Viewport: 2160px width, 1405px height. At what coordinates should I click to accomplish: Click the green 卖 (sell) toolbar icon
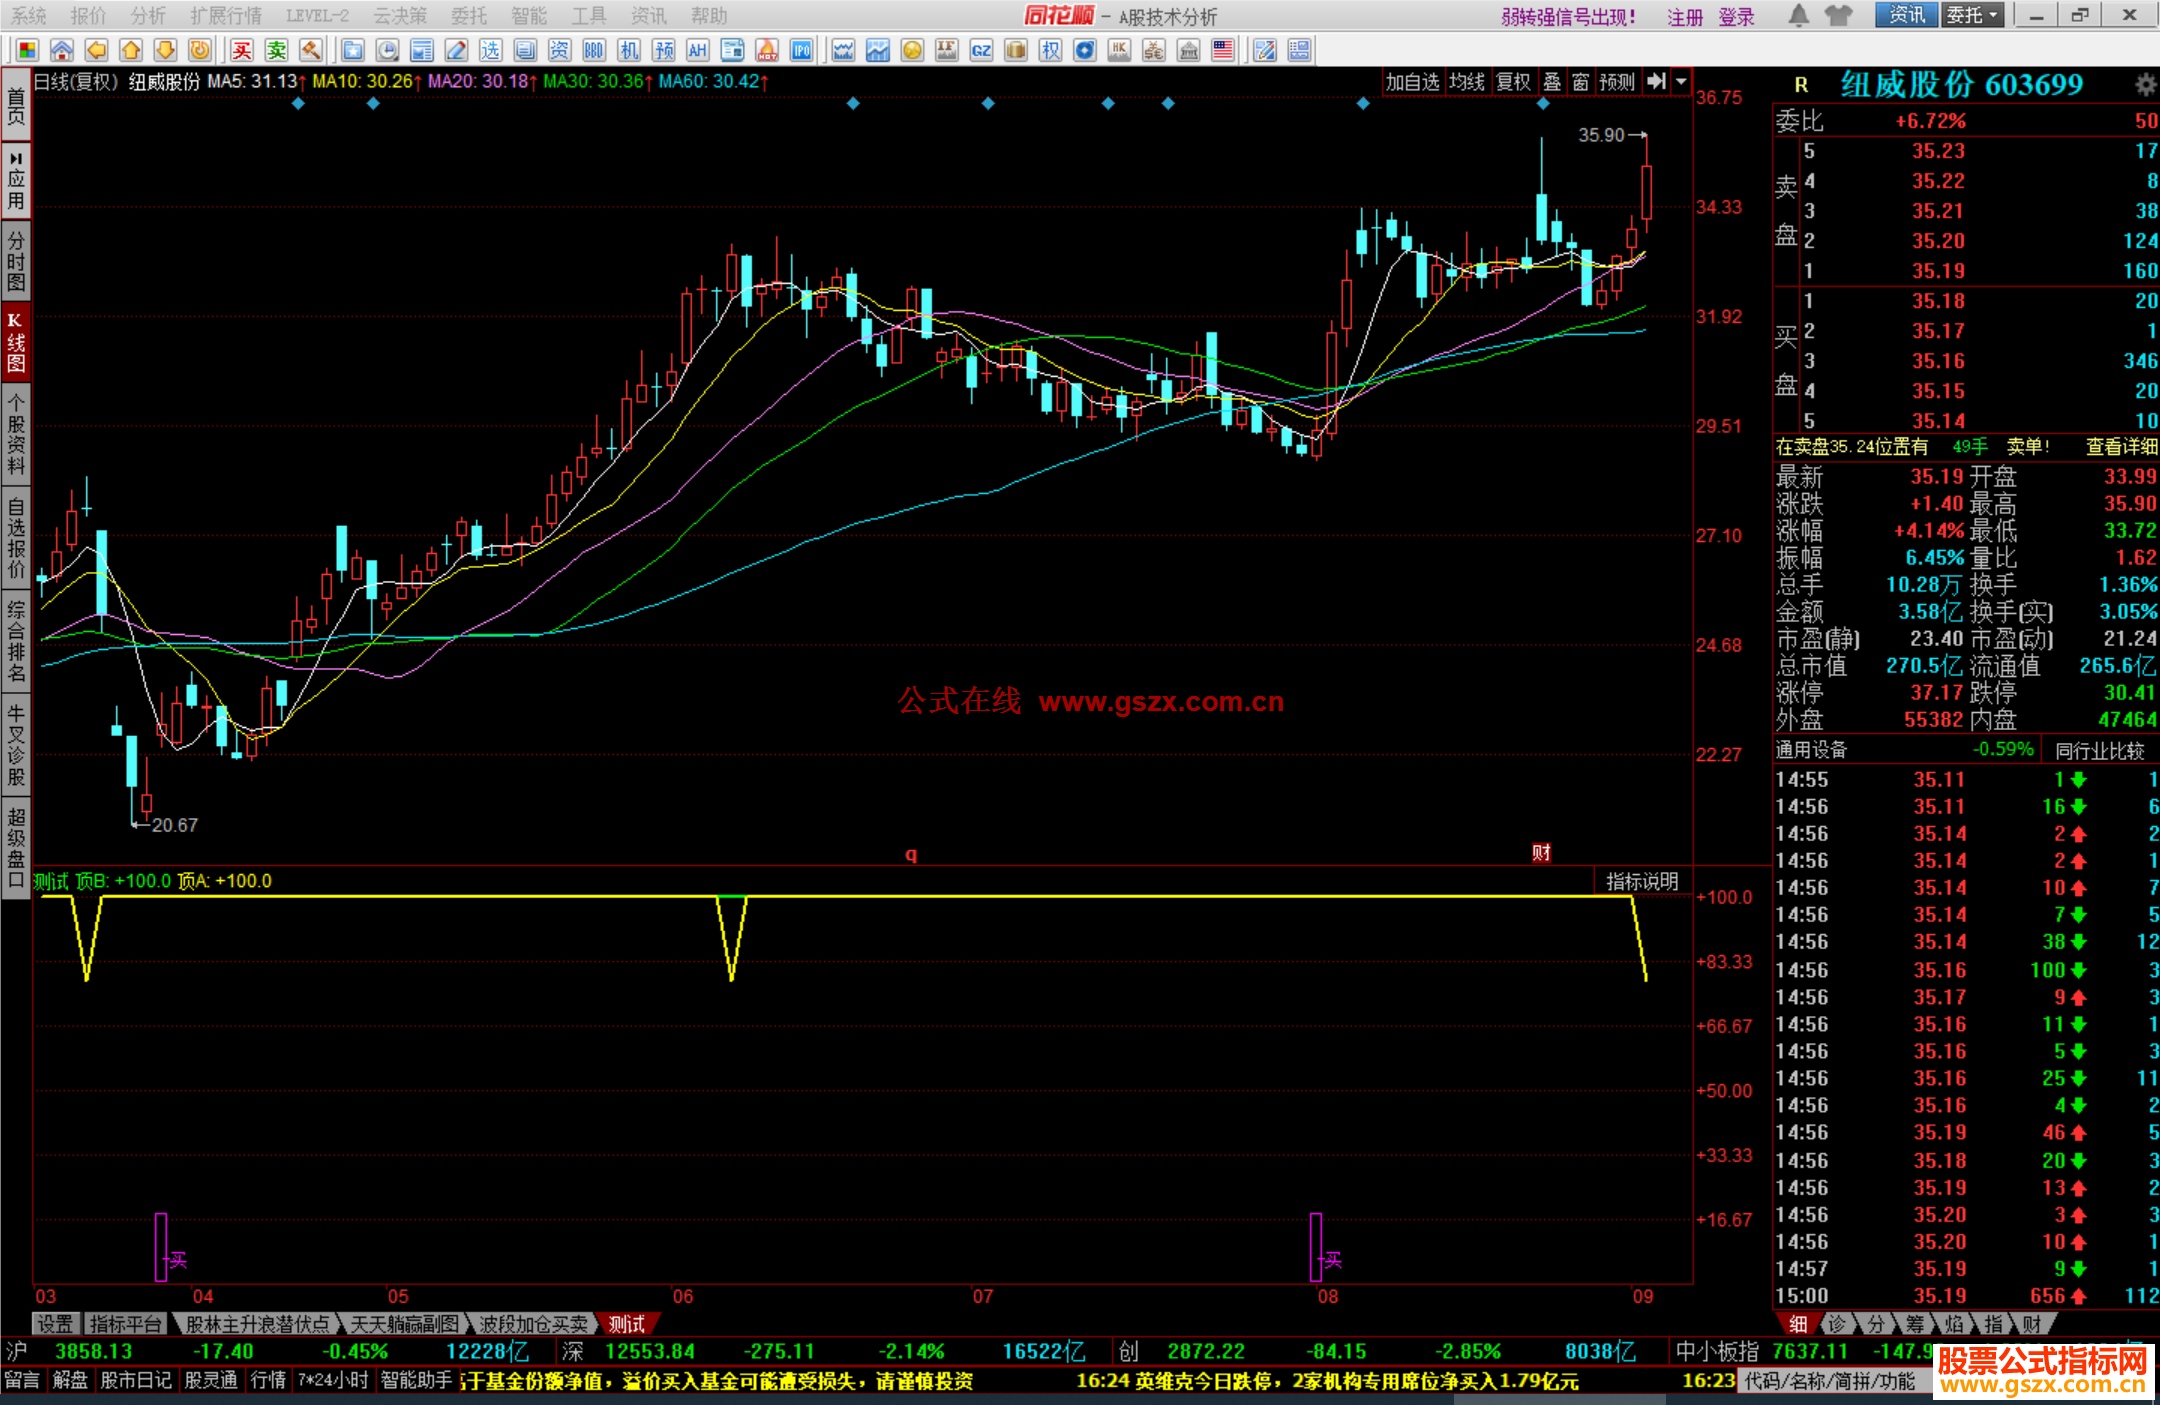click(x=277, y=50)
